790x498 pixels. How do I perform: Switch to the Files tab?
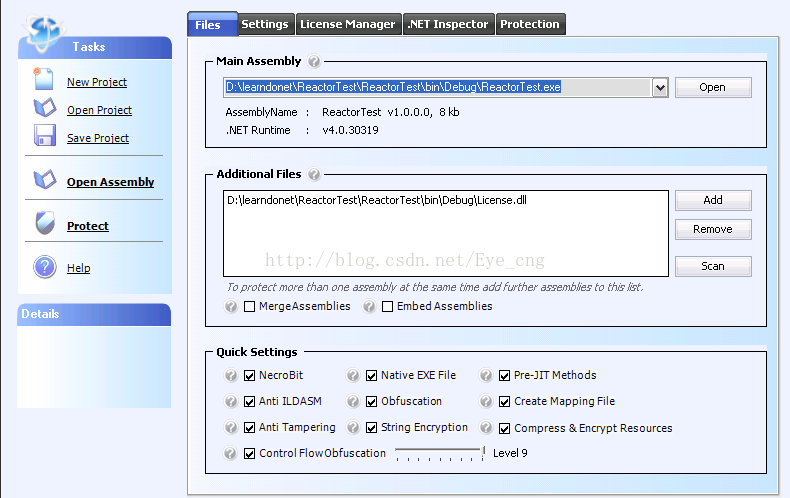tap(212, 24)
